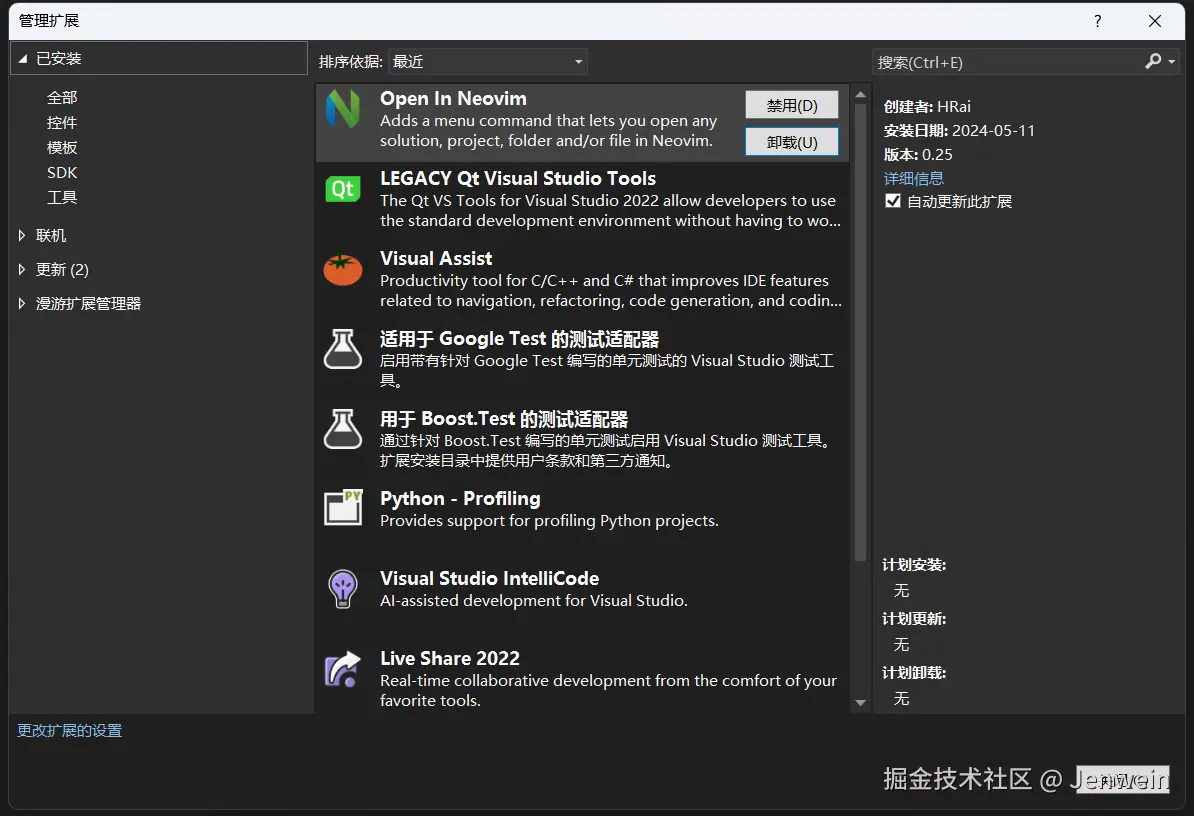Click the 卸载(U) button

coord(791,142)
